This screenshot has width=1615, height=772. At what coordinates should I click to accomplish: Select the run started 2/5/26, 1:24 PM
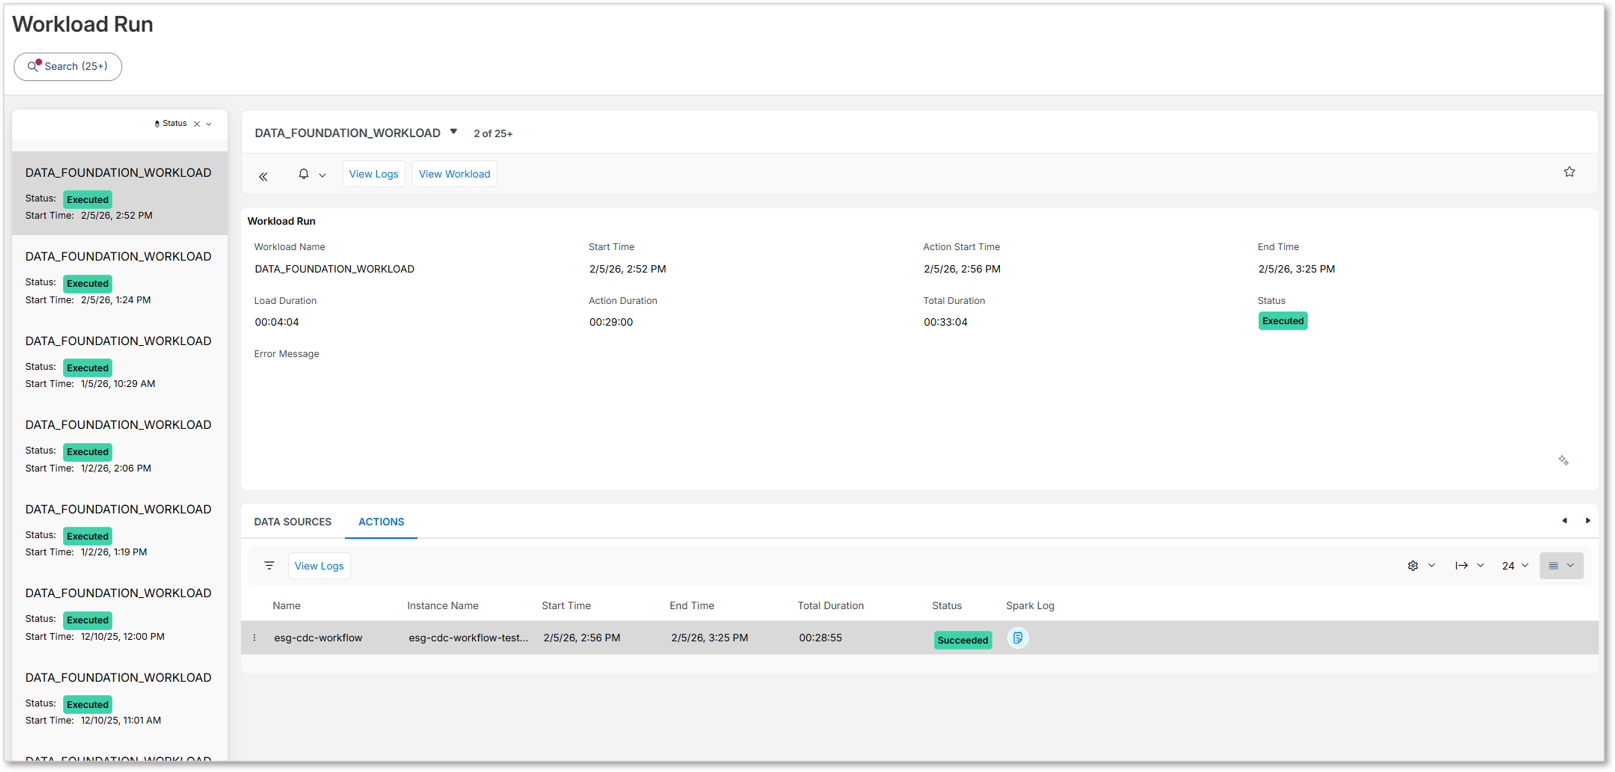click(120, 277)
